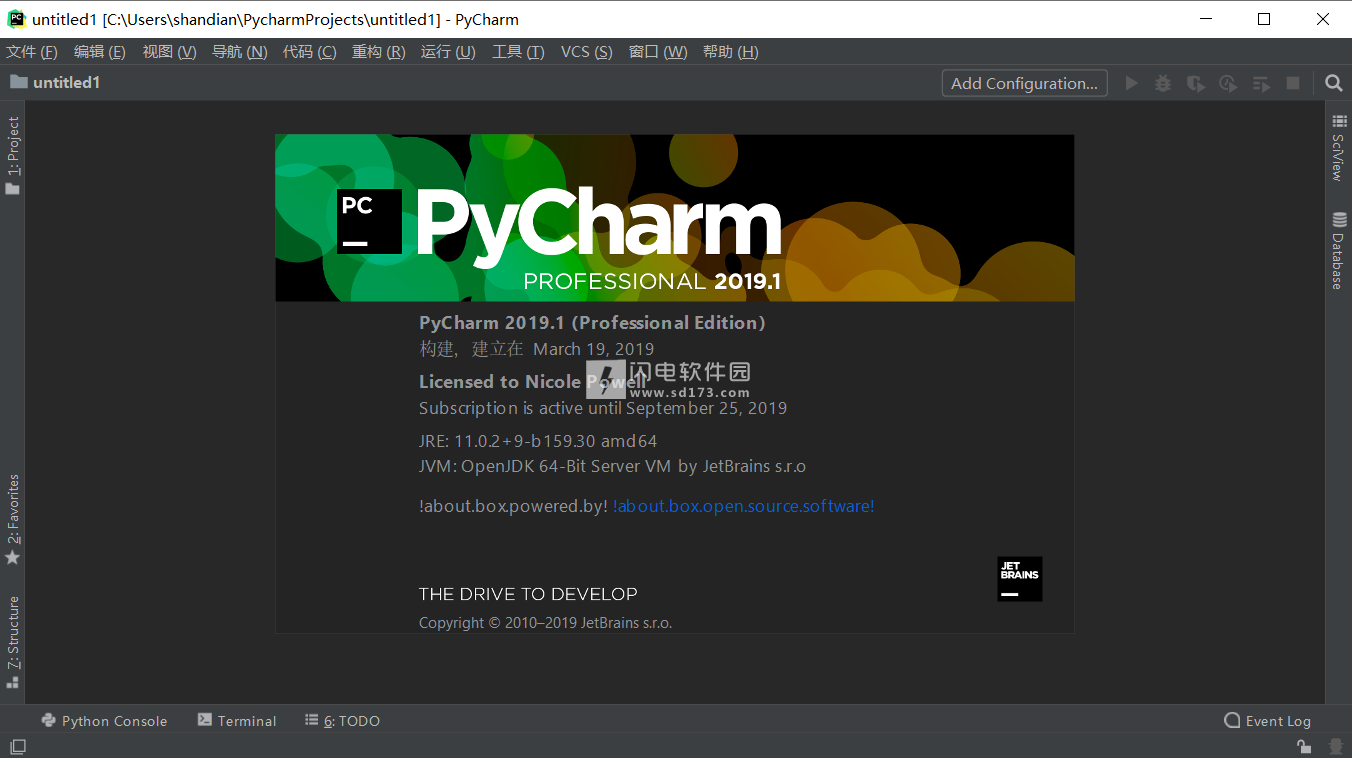Open the 窗口 (W) menu
Image resolution: width=1352 pixels, height=758 pixels.
[x=657, y=52]
